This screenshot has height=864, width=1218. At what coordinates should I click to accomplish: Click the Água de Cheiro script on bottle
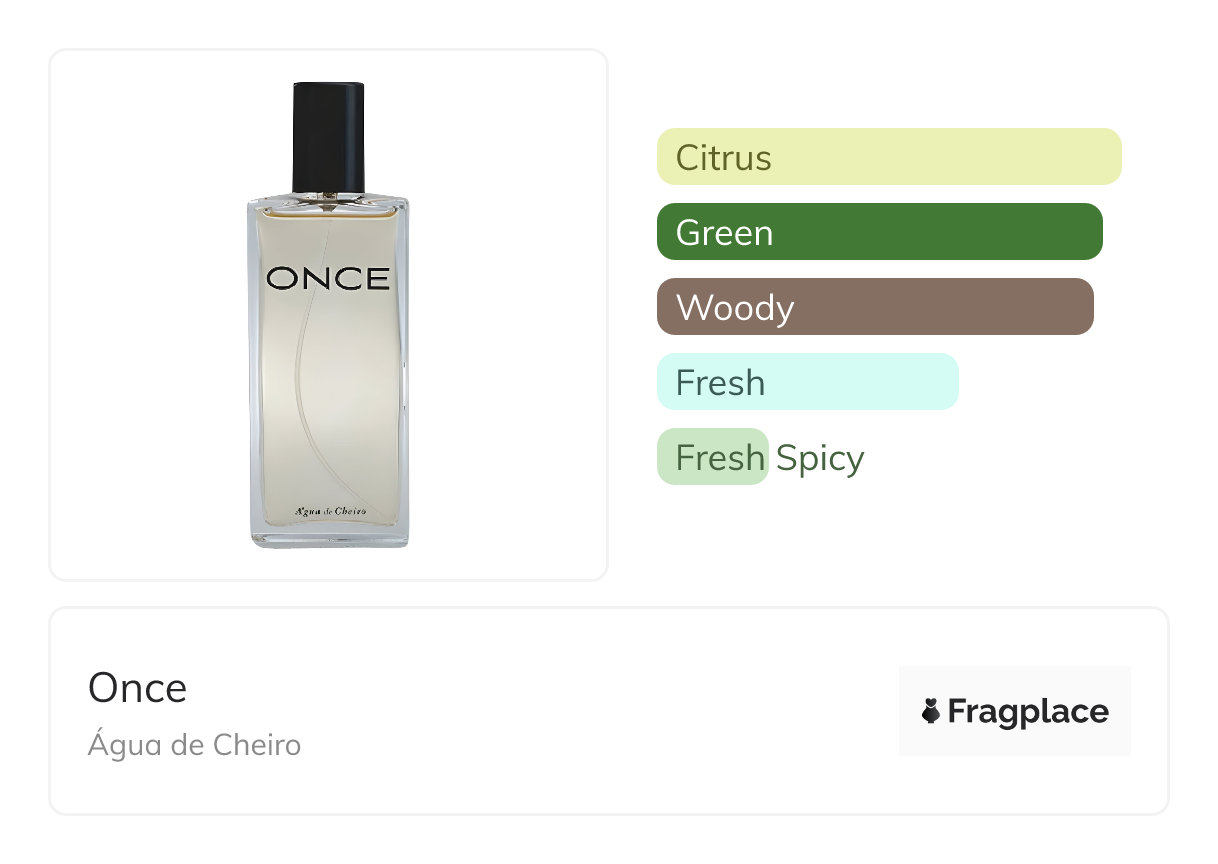[x=331, y=511]
